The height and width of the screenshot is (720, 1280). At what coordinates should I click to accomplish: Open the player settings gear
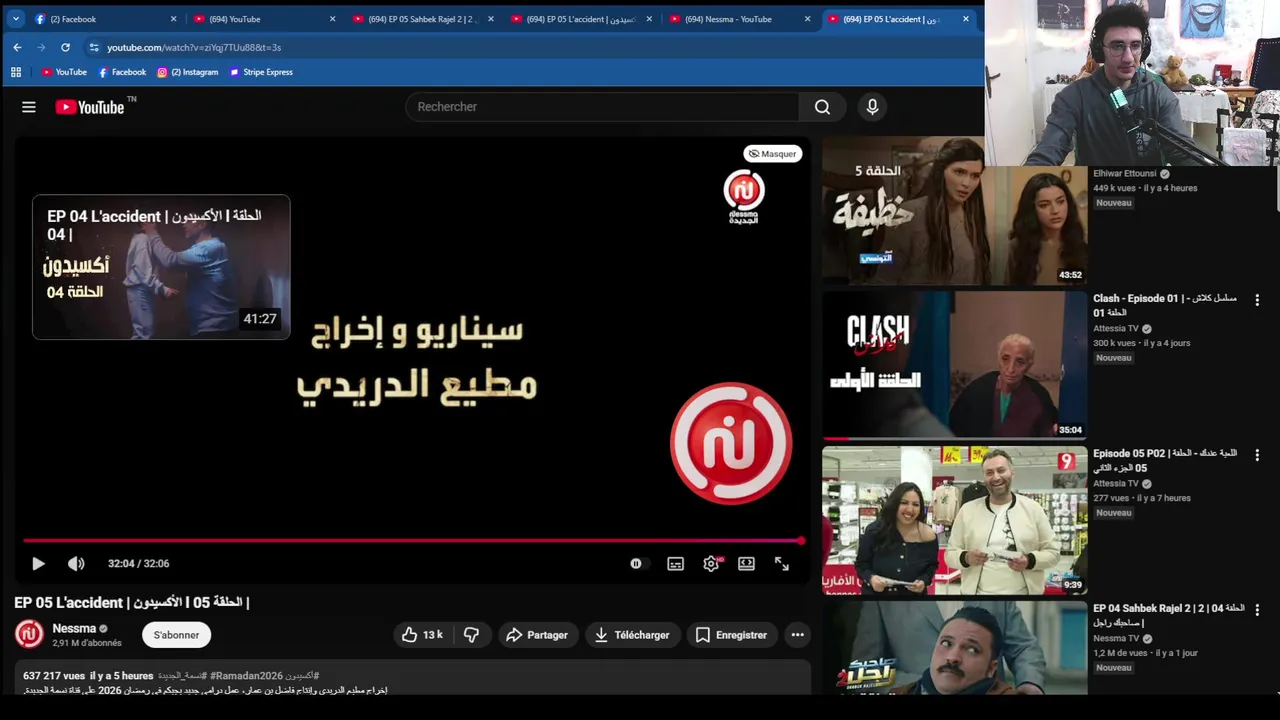[711, 564]
